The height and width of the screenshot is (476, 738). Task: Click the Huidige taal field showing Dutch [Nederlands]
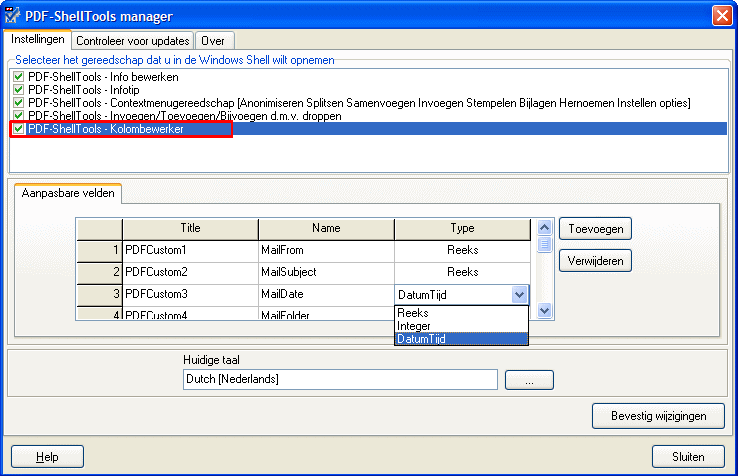coord(340,379)
